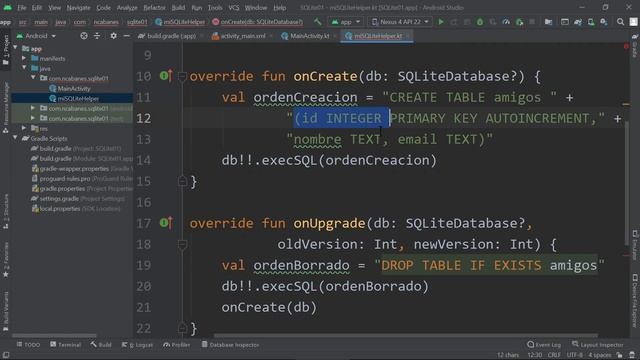640x360 pixels.
Task: Toggle the Resource Manager side tab
Action: click(x=6, y=107)
